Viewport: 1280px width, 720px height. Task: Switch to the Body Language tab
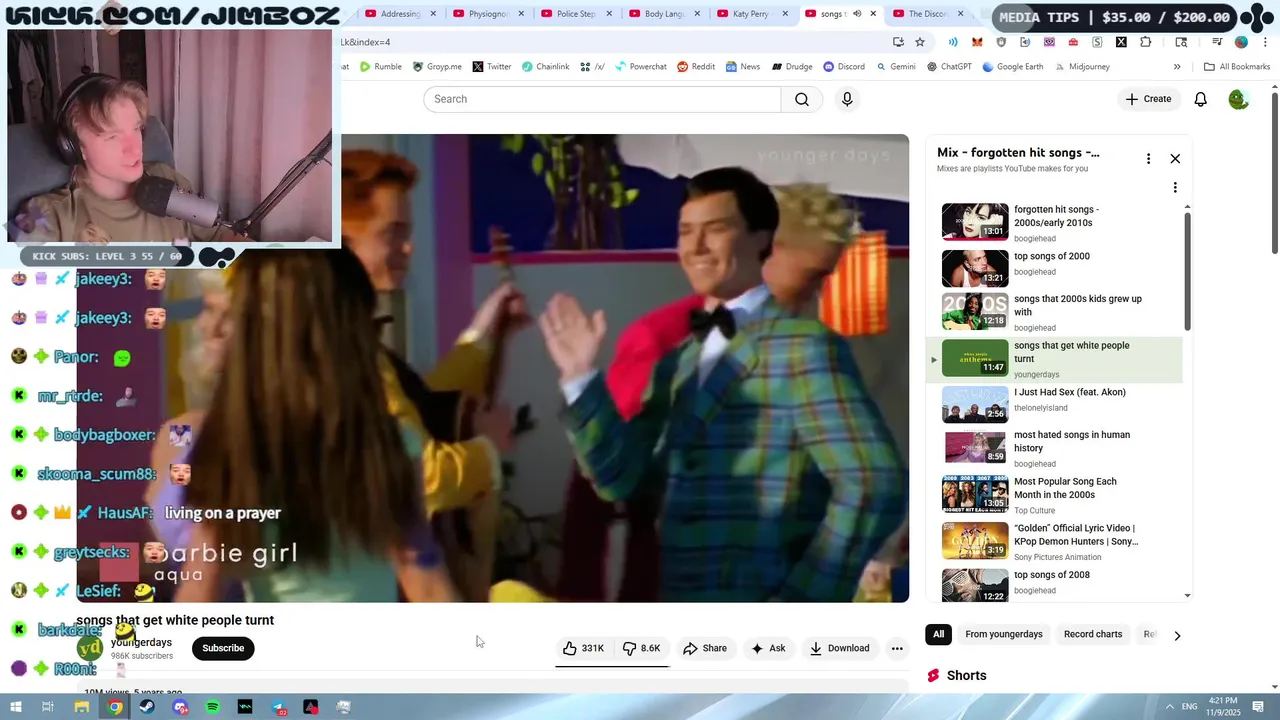(x=664, y=14)
